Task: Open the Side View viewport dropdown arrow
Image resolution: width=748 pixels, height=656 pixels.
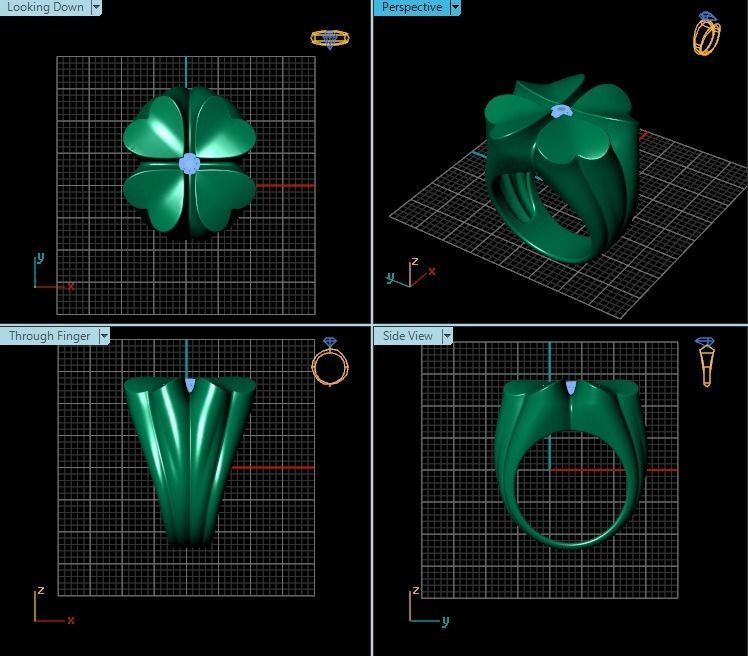Action: [447, 336]
